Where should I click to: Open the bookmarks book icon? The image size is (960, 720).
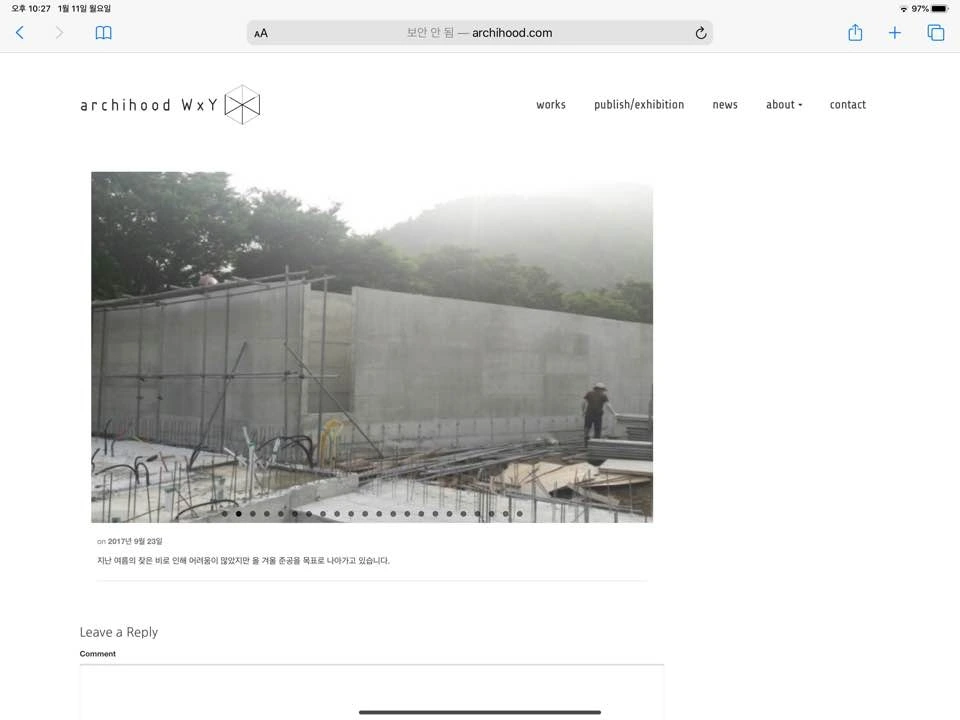103,33
